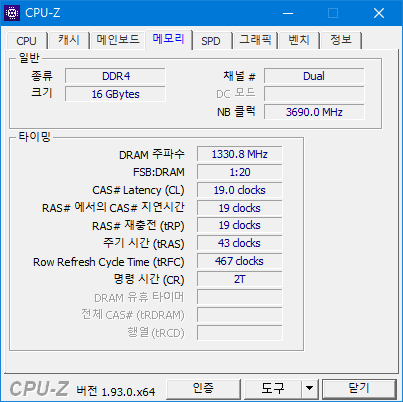Close the CPU-Z window
This screenshot has width=403, height=402.
click(379, 13)
